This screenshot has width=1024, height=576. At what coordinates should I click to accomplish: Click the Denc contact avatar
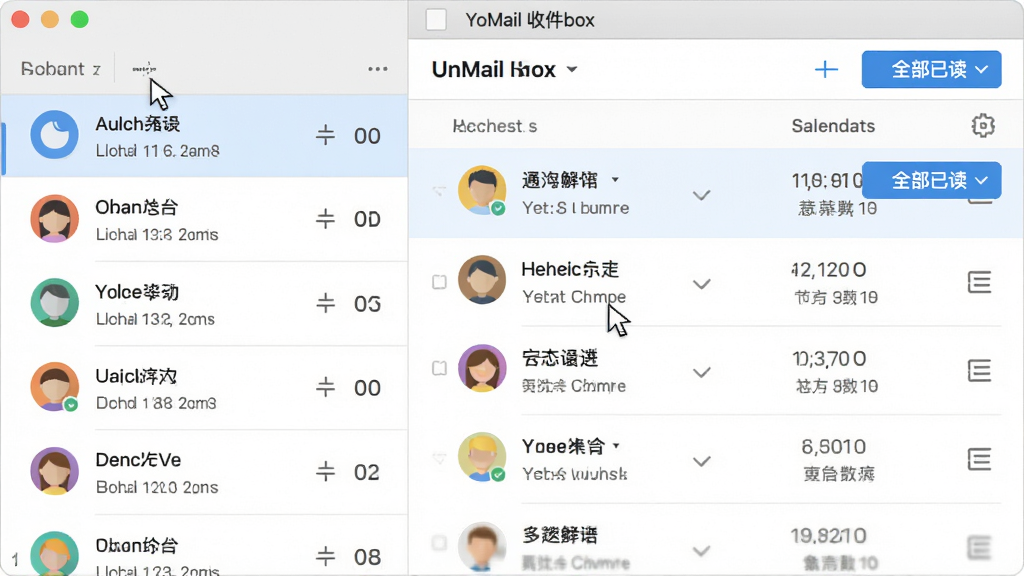[x=54, y=471]
